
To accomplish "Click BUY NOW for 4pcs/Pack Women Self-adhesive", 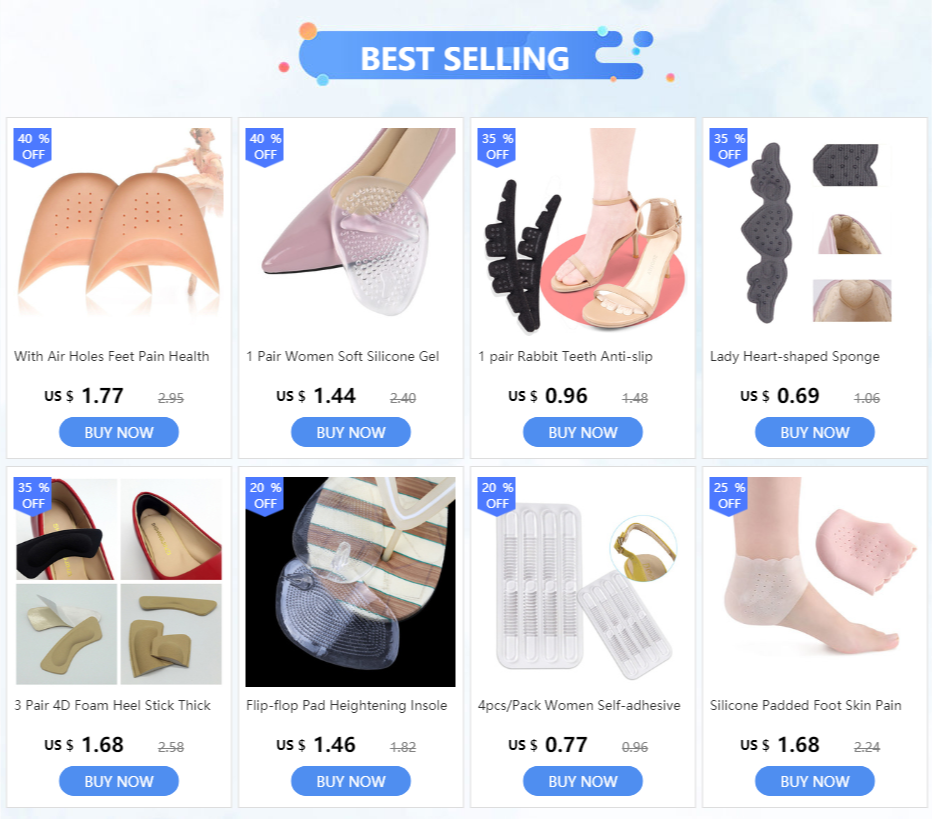I will click(582, 781).
